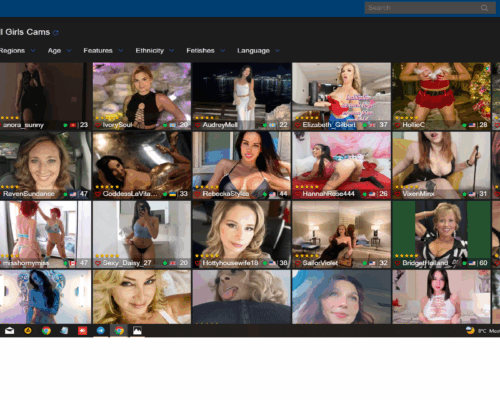The height and width of the screenshot is (400, 500).
Task: Open the IvorySoul username link
Action: [117, 125]
